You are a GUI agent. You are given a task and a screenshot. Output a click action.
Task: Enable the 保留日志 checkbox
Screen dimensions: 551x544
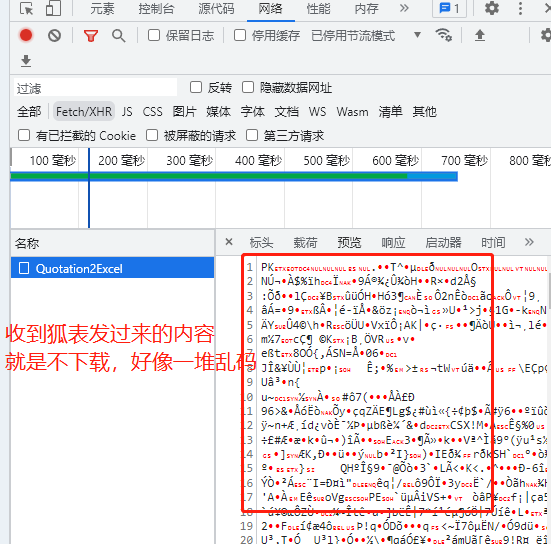point(154,35)
